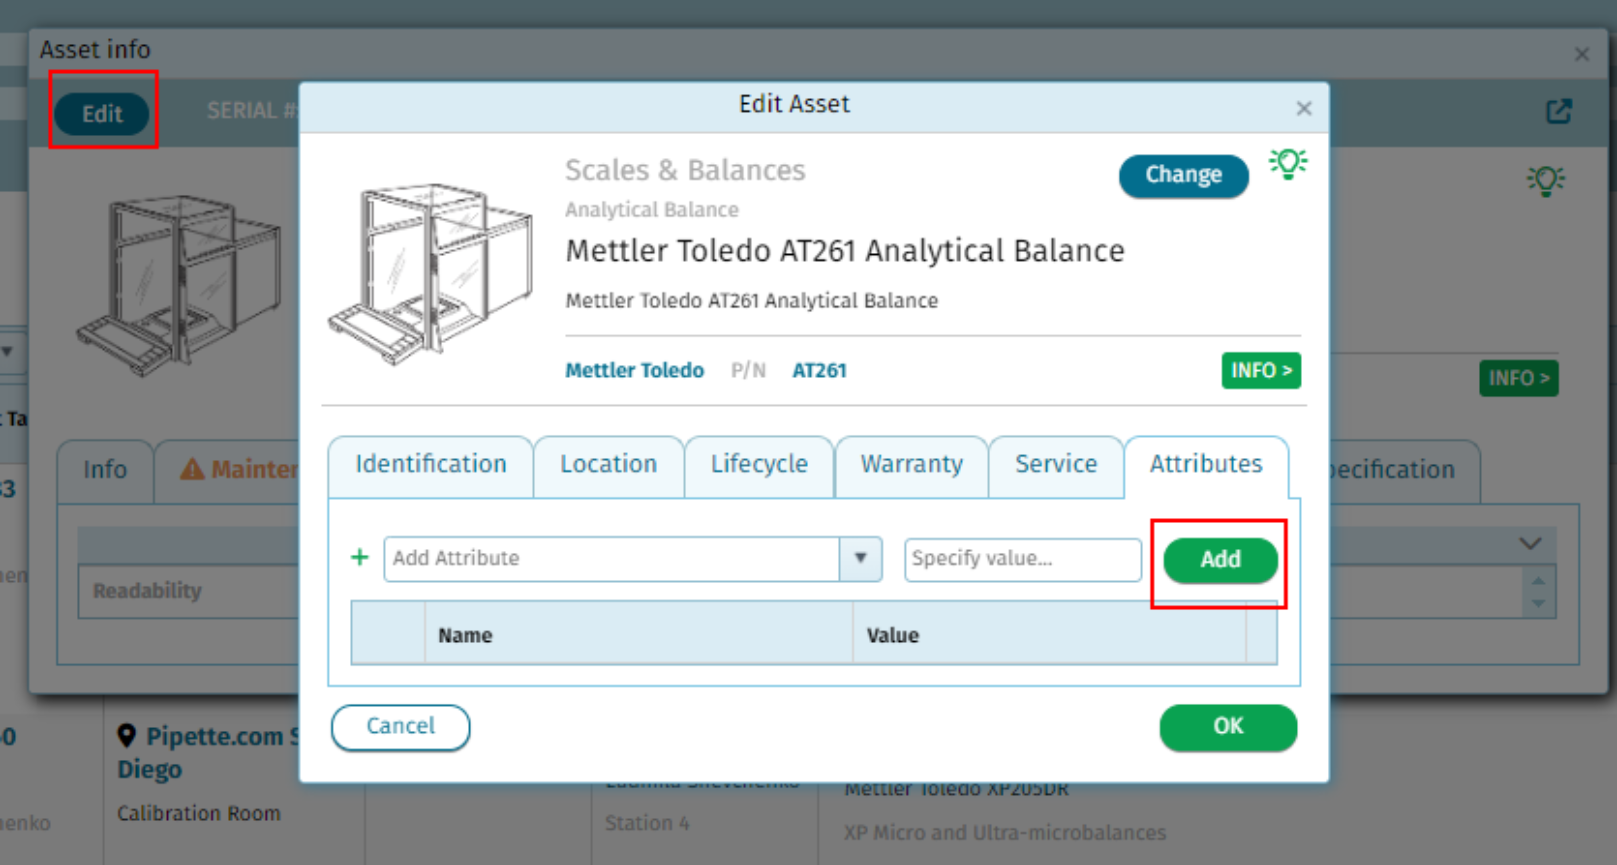Select the Attributes tab

tap(1206, 465)
